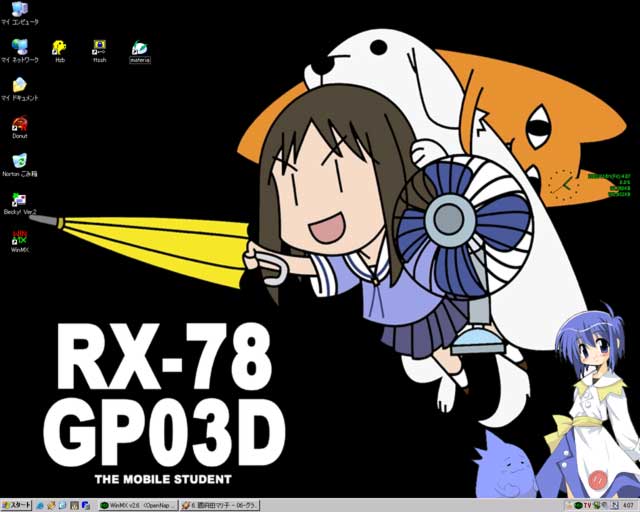640x512 pixels.
Task: Launch the Donut browser shortcut
Action: [20, 124]
